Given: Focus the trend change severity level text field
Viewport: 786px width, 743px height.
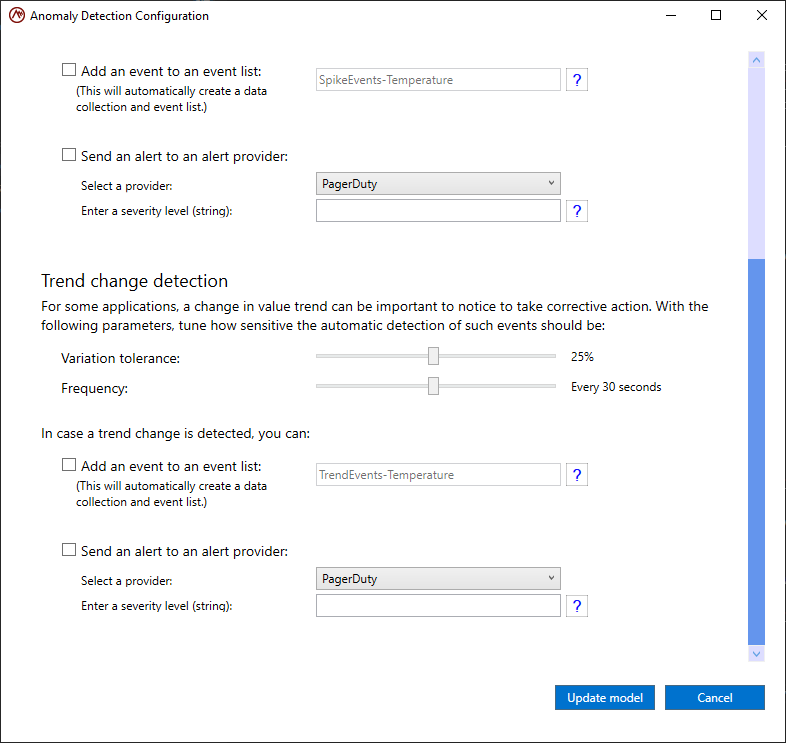Looking at the screenshot, I should (x=438, y=606).
